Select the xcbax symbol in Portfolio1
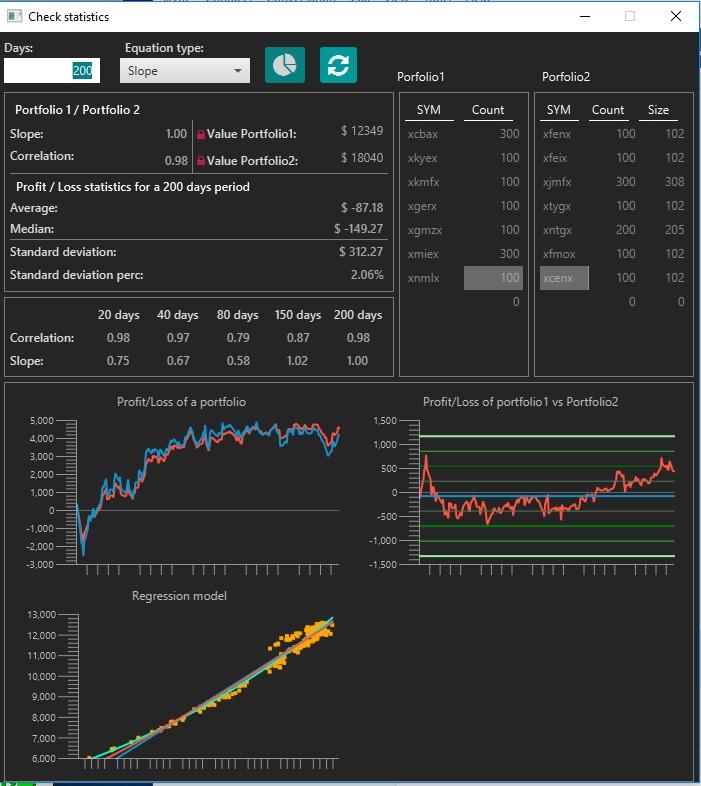701x786 pixels. (423, 134)
